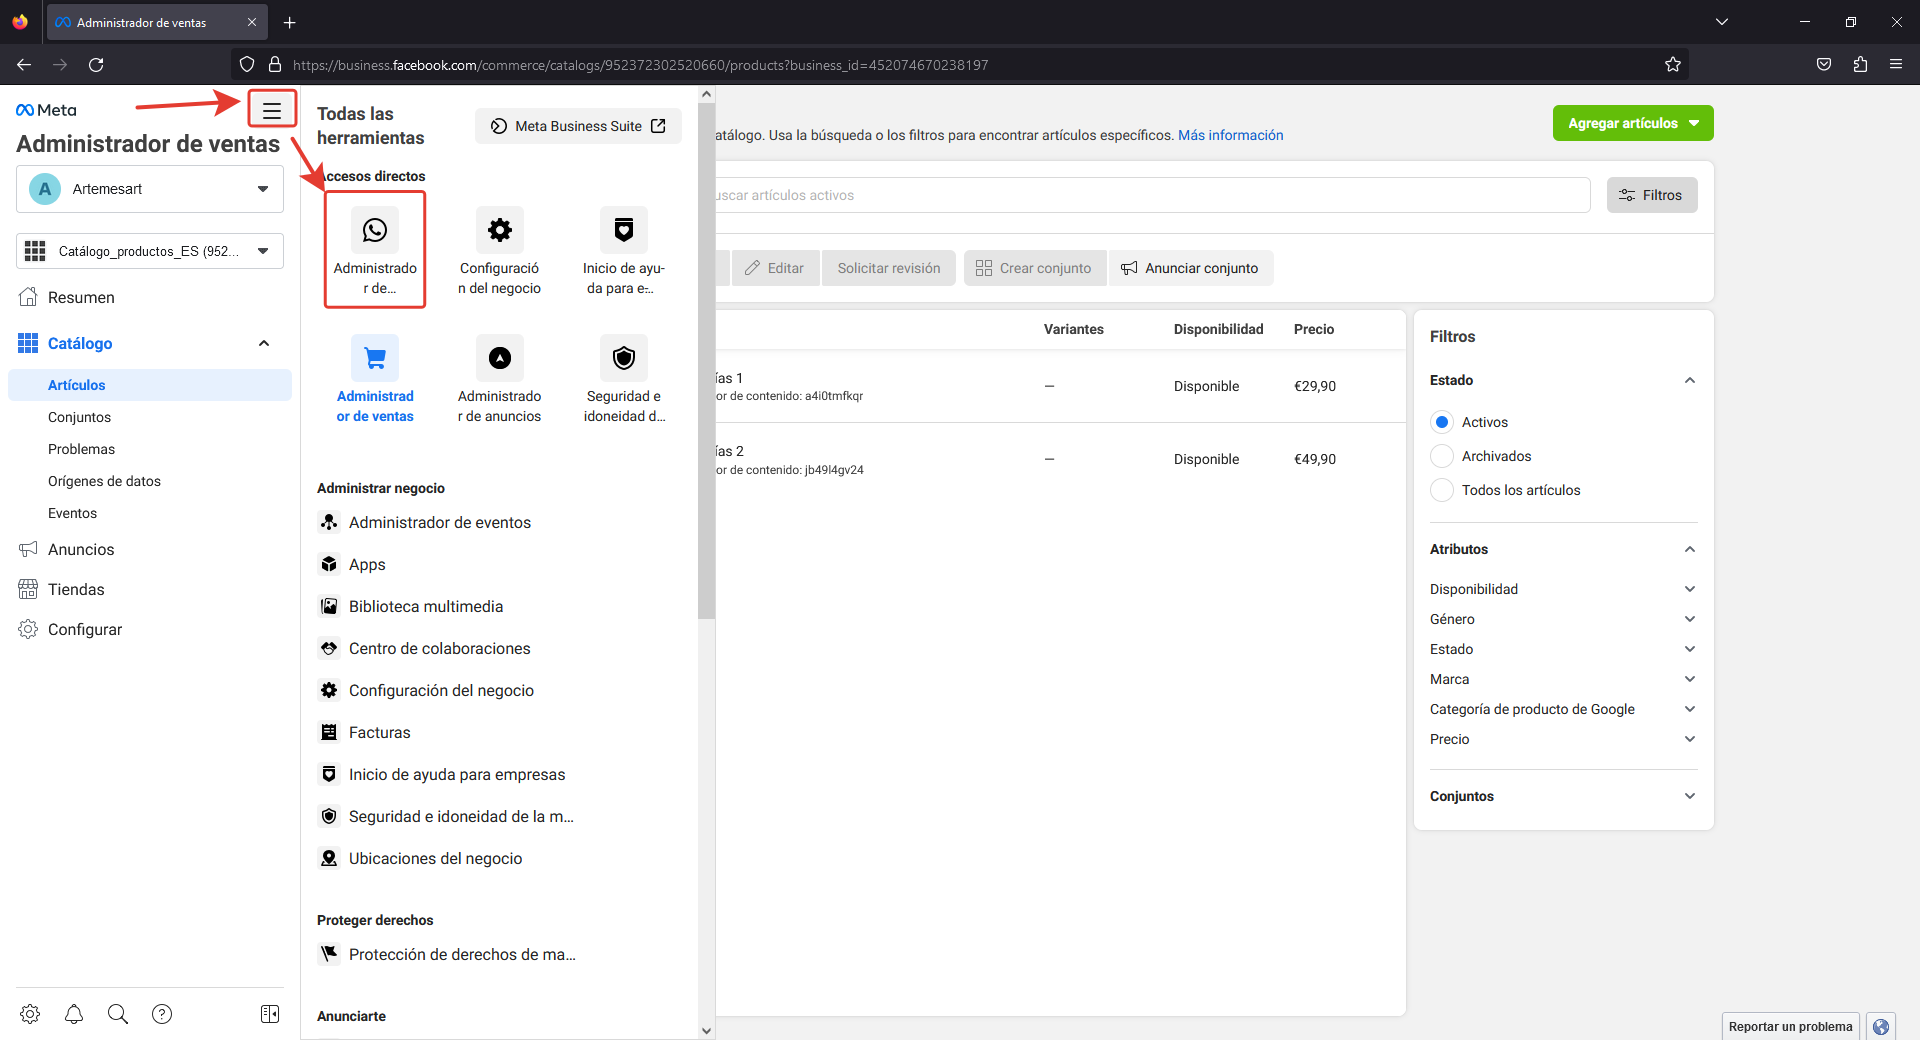Screen dimensions: 1920x1040
Task: Click the browser address bar URL
Action: [x=640, y=65]
